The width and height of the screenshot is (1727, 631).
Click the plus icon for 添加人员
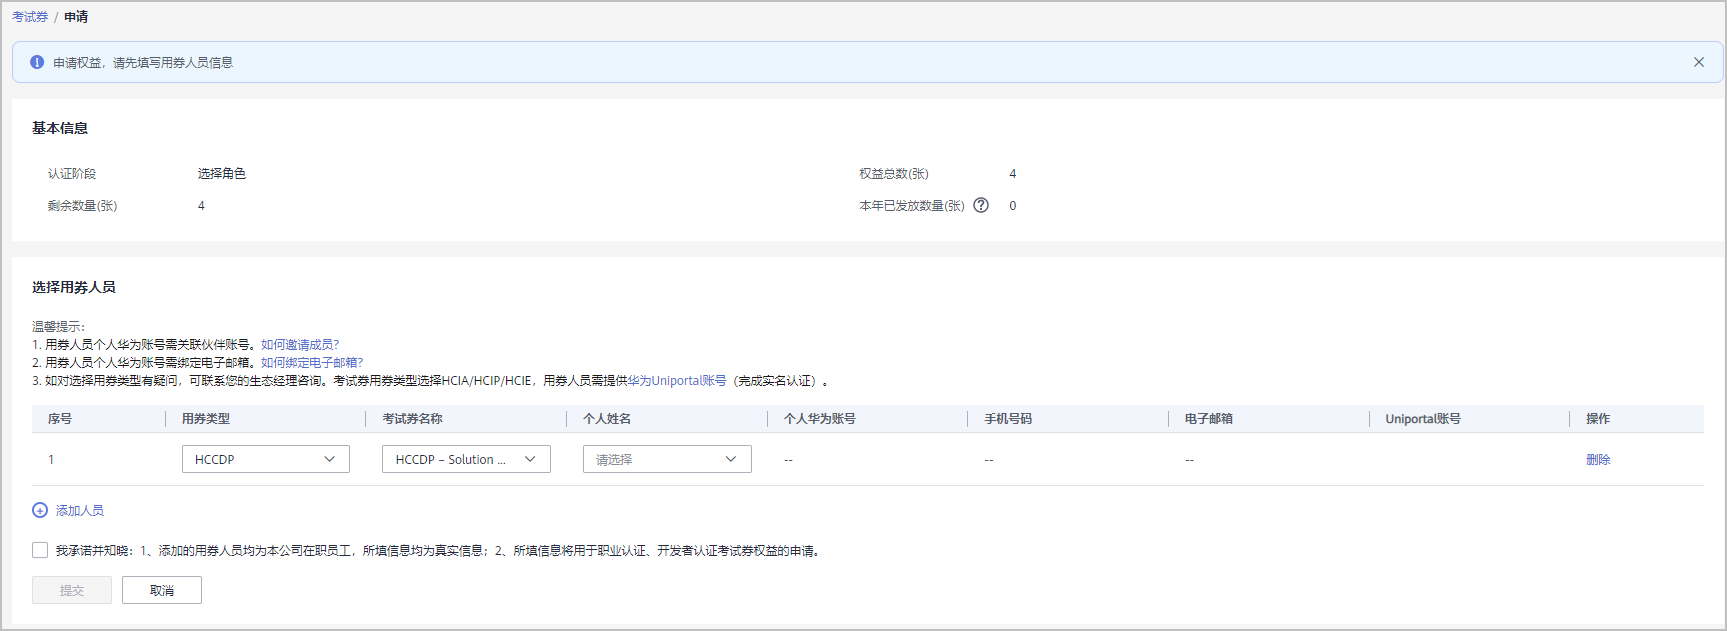coord(40,510)
